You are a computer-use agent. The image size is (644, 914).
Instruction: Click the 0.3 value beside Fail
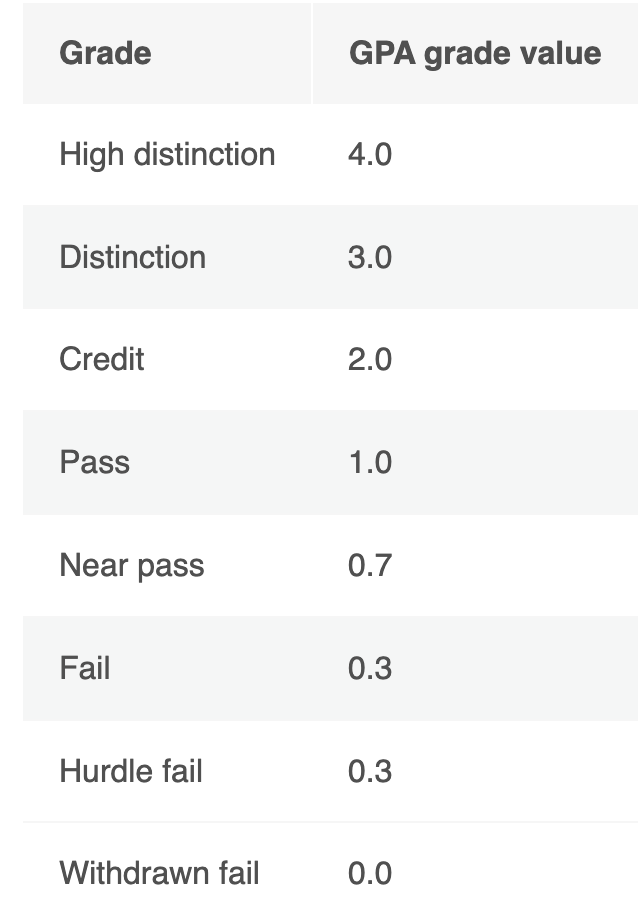pos(370,668)
